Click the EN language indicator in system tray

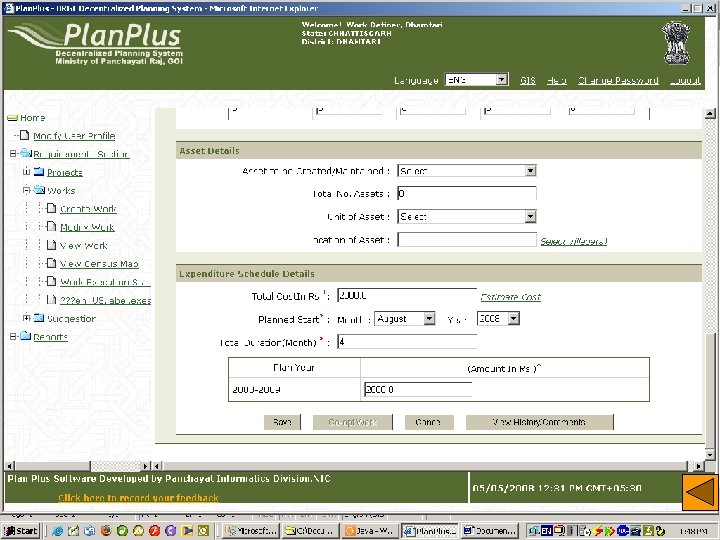click(546, 531)
